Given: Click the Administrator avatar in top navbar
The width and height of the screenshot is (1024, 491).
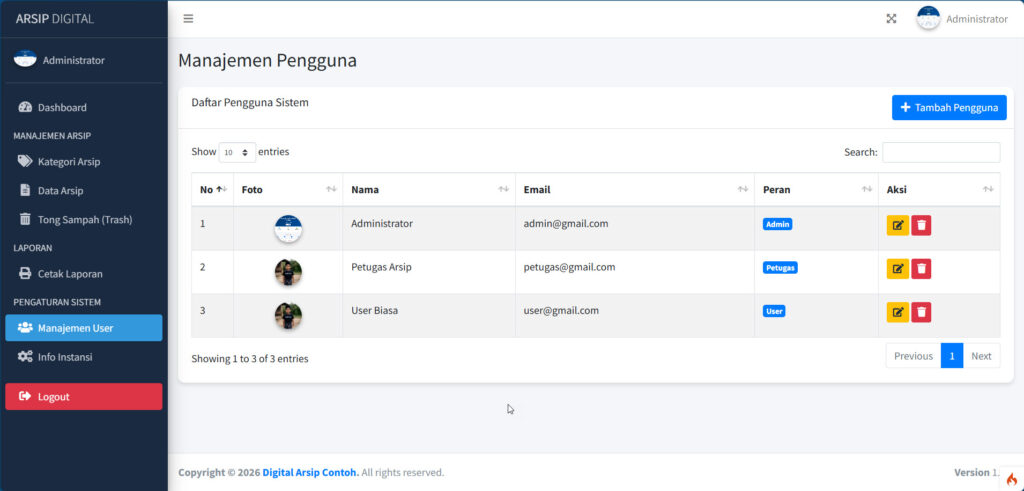Looking at the screenshot, I should click(x=928, y=19).
